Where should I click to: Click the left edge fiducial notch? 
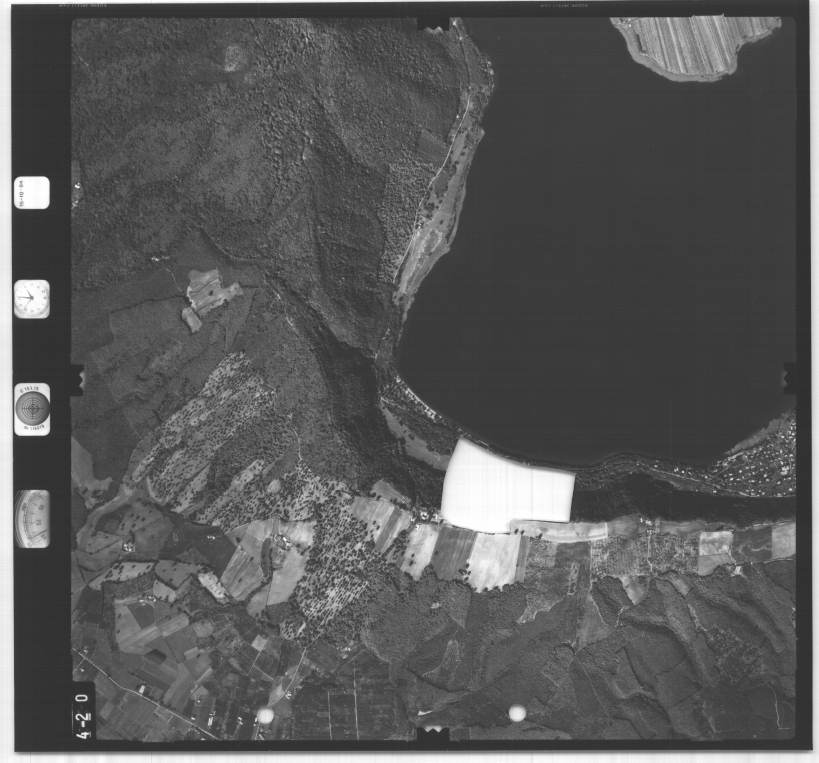[x=77, y=380]
